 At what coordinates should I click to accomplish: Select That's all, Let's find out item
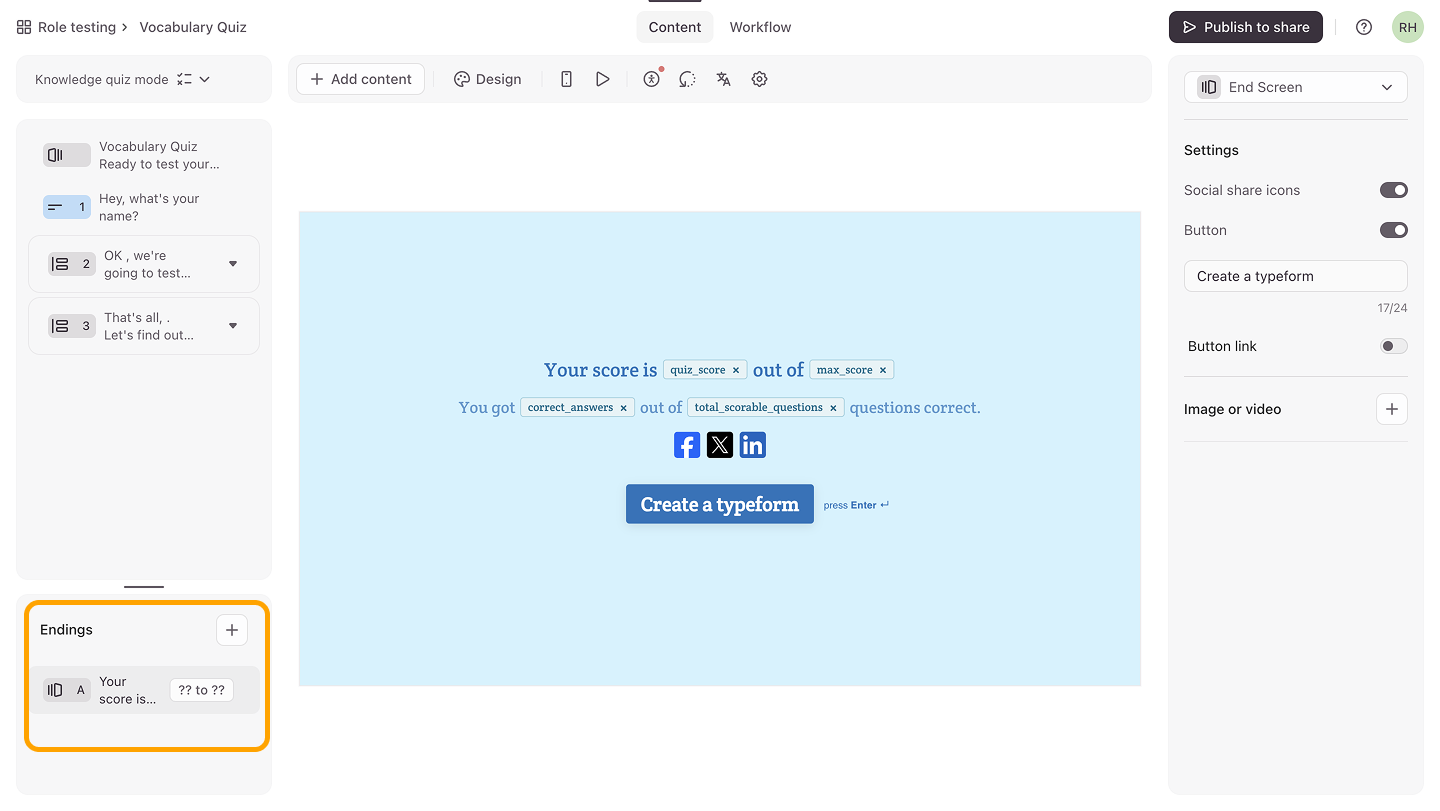point(144,326)
